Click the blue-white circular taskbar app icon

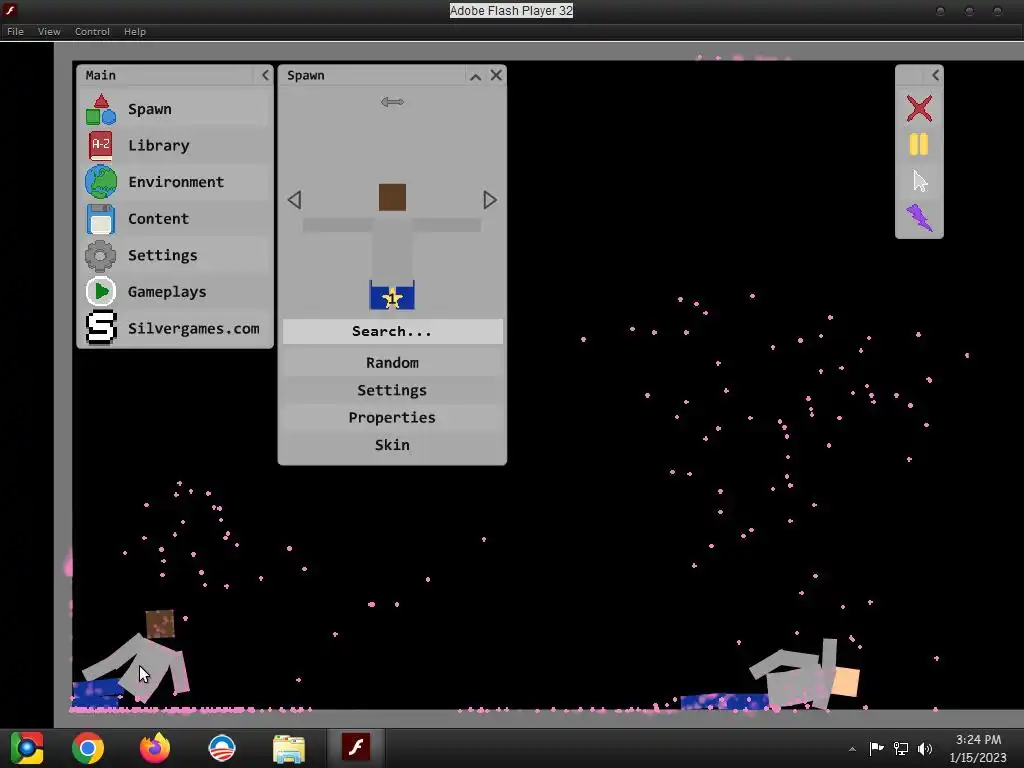(221, 748)
